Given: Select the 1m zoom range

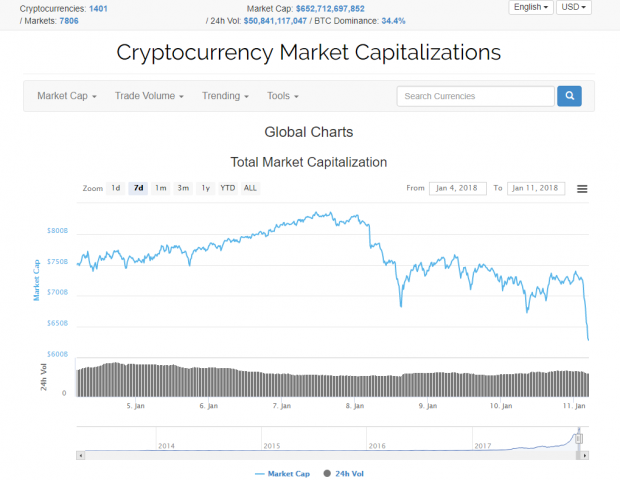Looking at the screenshot, I should click(x=160, y=188).
